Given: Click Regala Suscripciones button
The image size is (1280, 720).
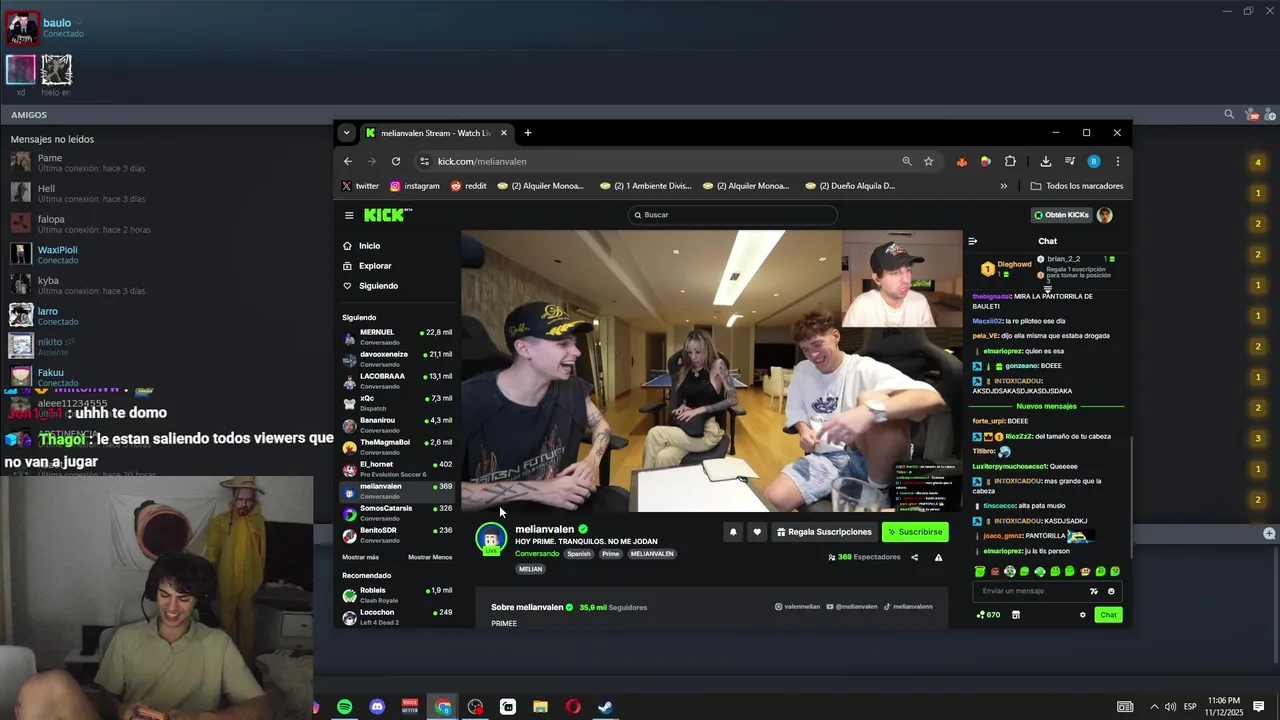Looking at the screenshot, I should [824, 532].
